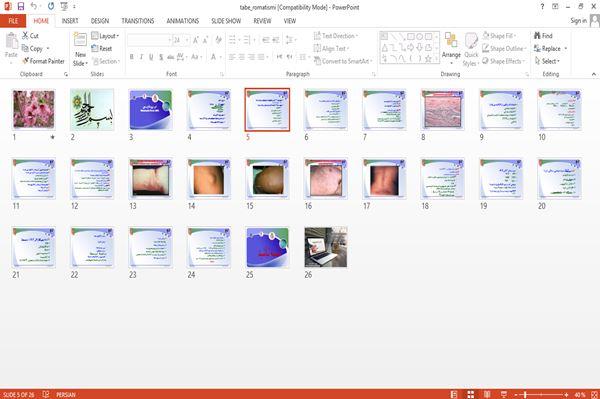Decrease font size with the small A icon
Viewport: 600px width, 399px height.
tap(205, 40)
